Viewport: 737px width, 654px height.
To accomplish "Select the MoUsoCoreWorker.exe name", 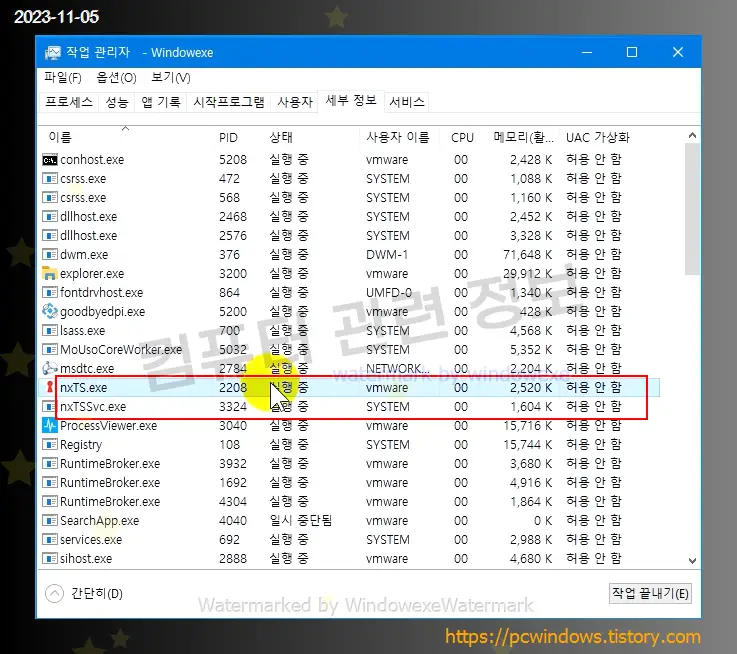I will [x=121, y=350].
